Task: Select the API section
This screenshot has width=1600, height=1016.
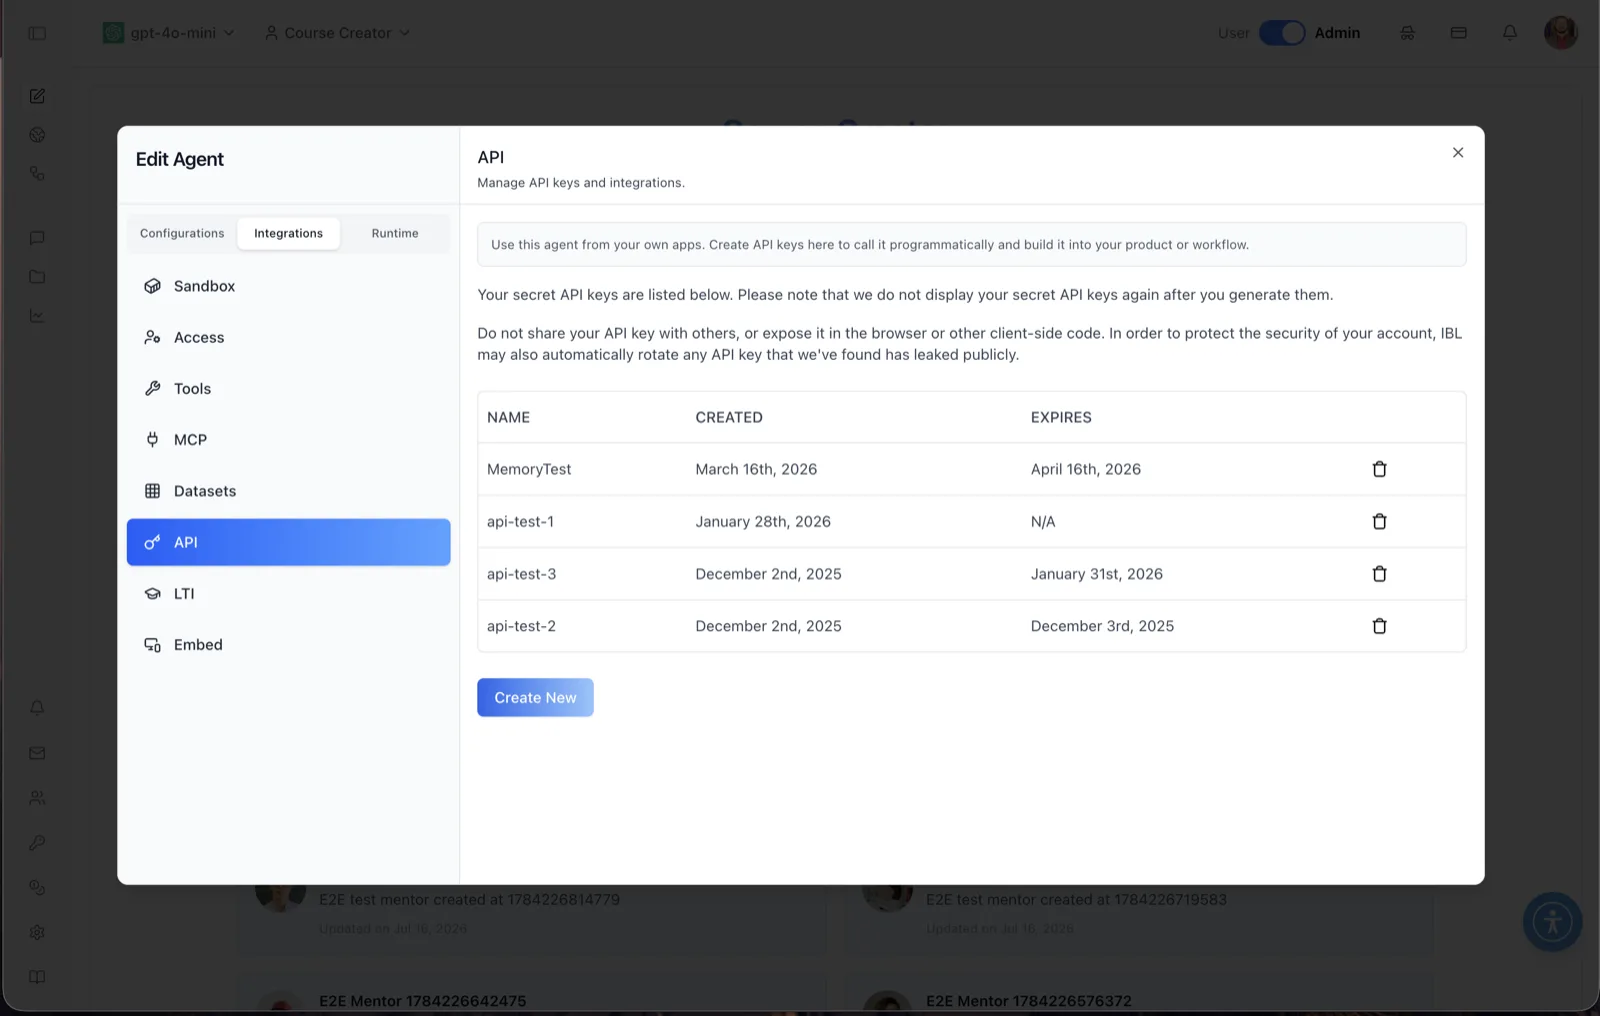Action: (288, 542)
